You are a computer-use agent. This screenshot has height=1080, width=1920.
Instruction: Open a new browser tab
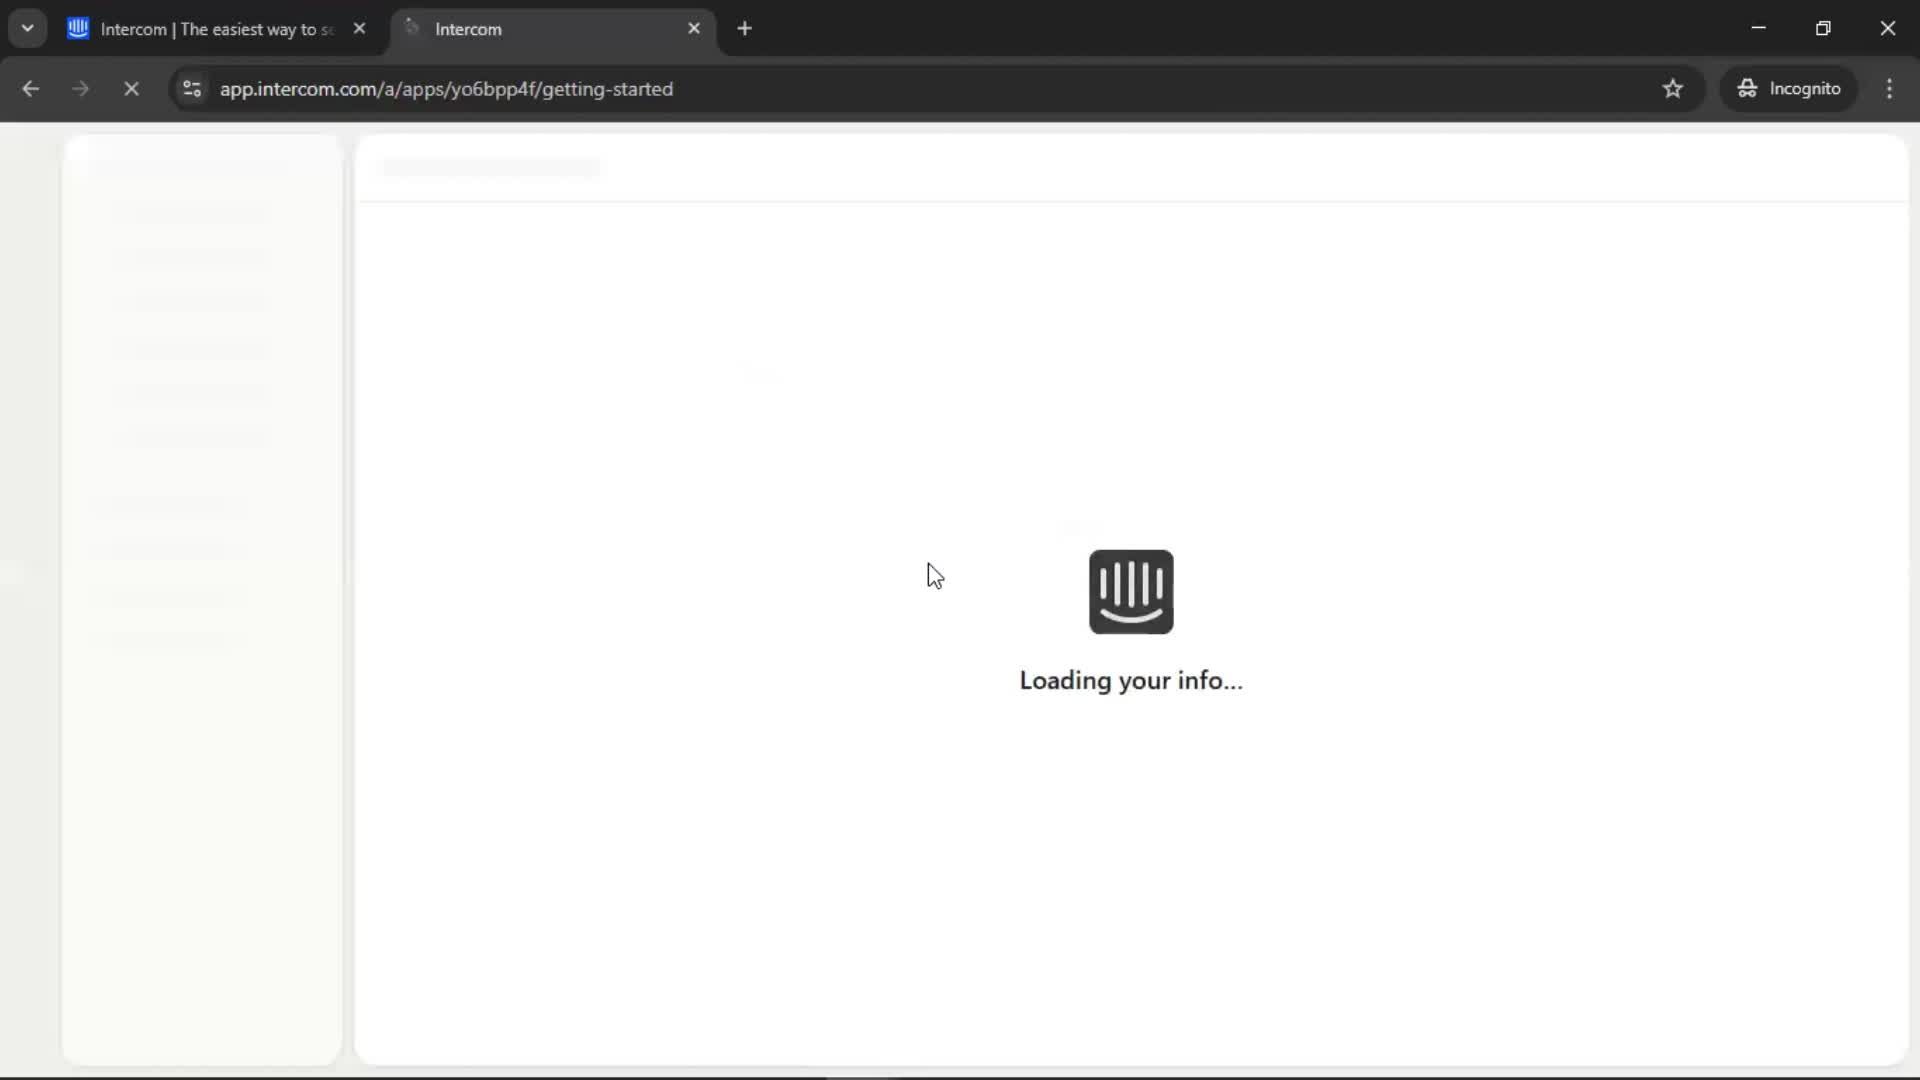point(744,28)
